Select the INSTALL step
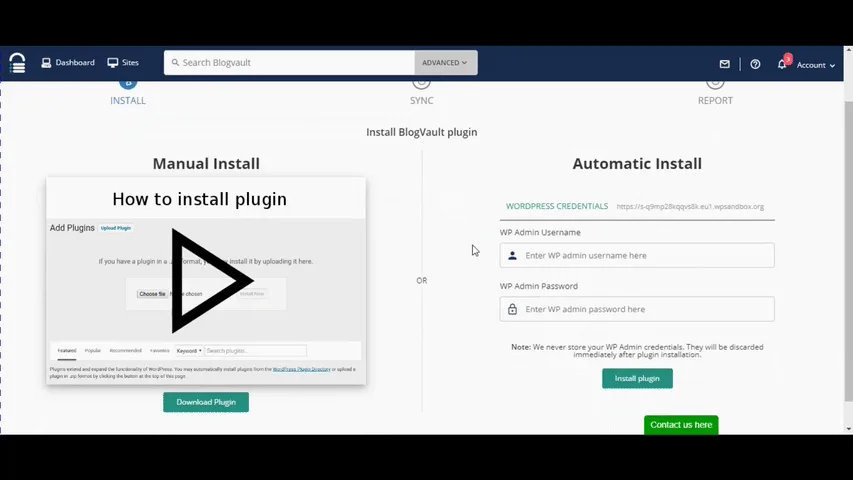This screenshot has width=853, height=480. (128, 100)
